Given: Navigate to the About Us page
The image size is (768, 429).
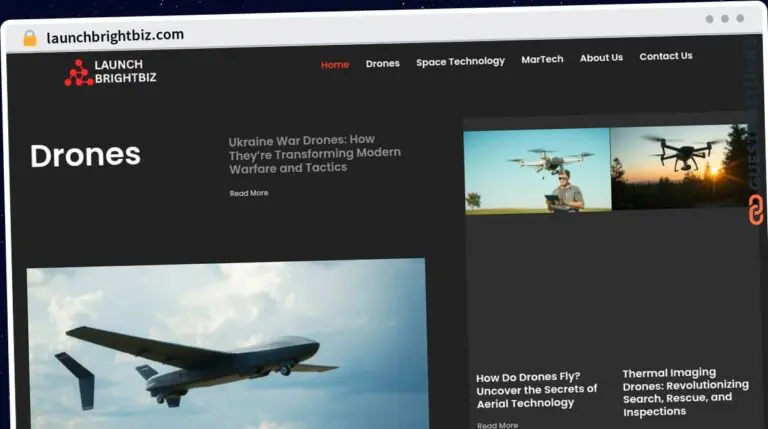Looking at the screenshot, I should click(x=601, y=58).
